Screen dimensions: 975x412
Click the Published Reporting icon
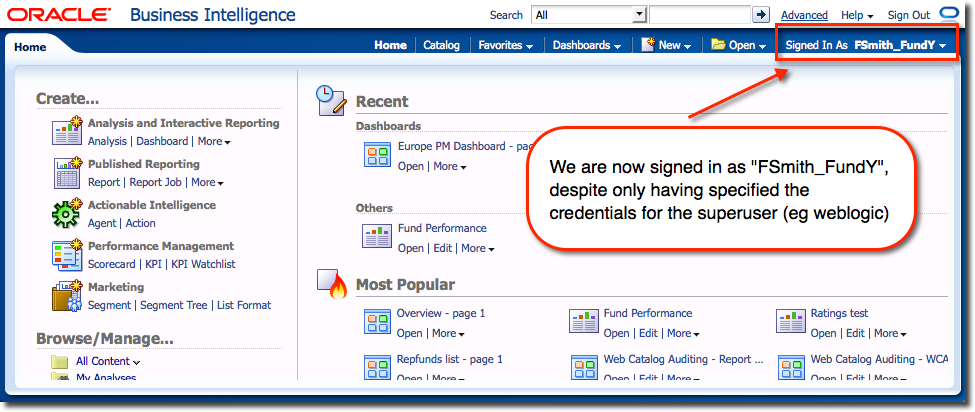[x=67, y=173]
